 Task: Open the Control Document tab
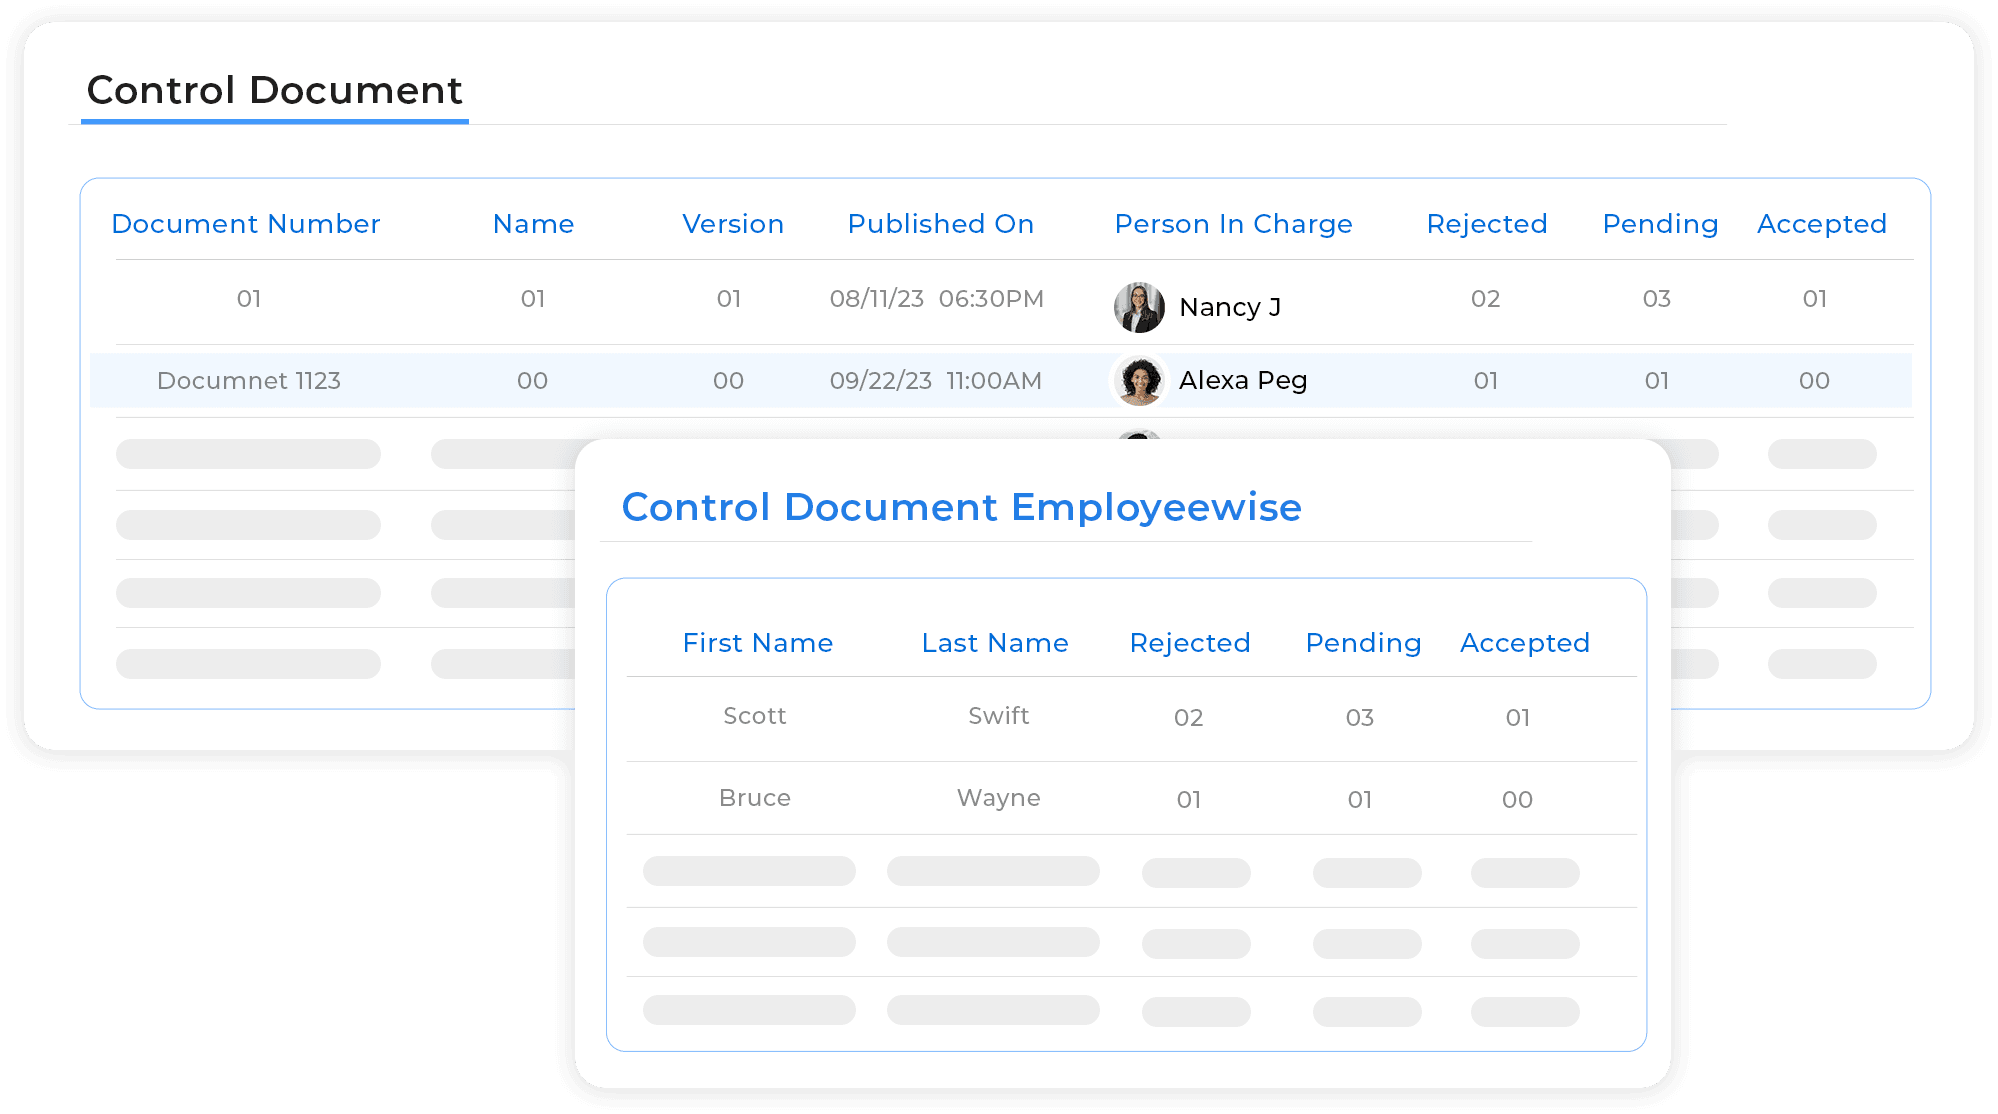[x=274, y=91]
